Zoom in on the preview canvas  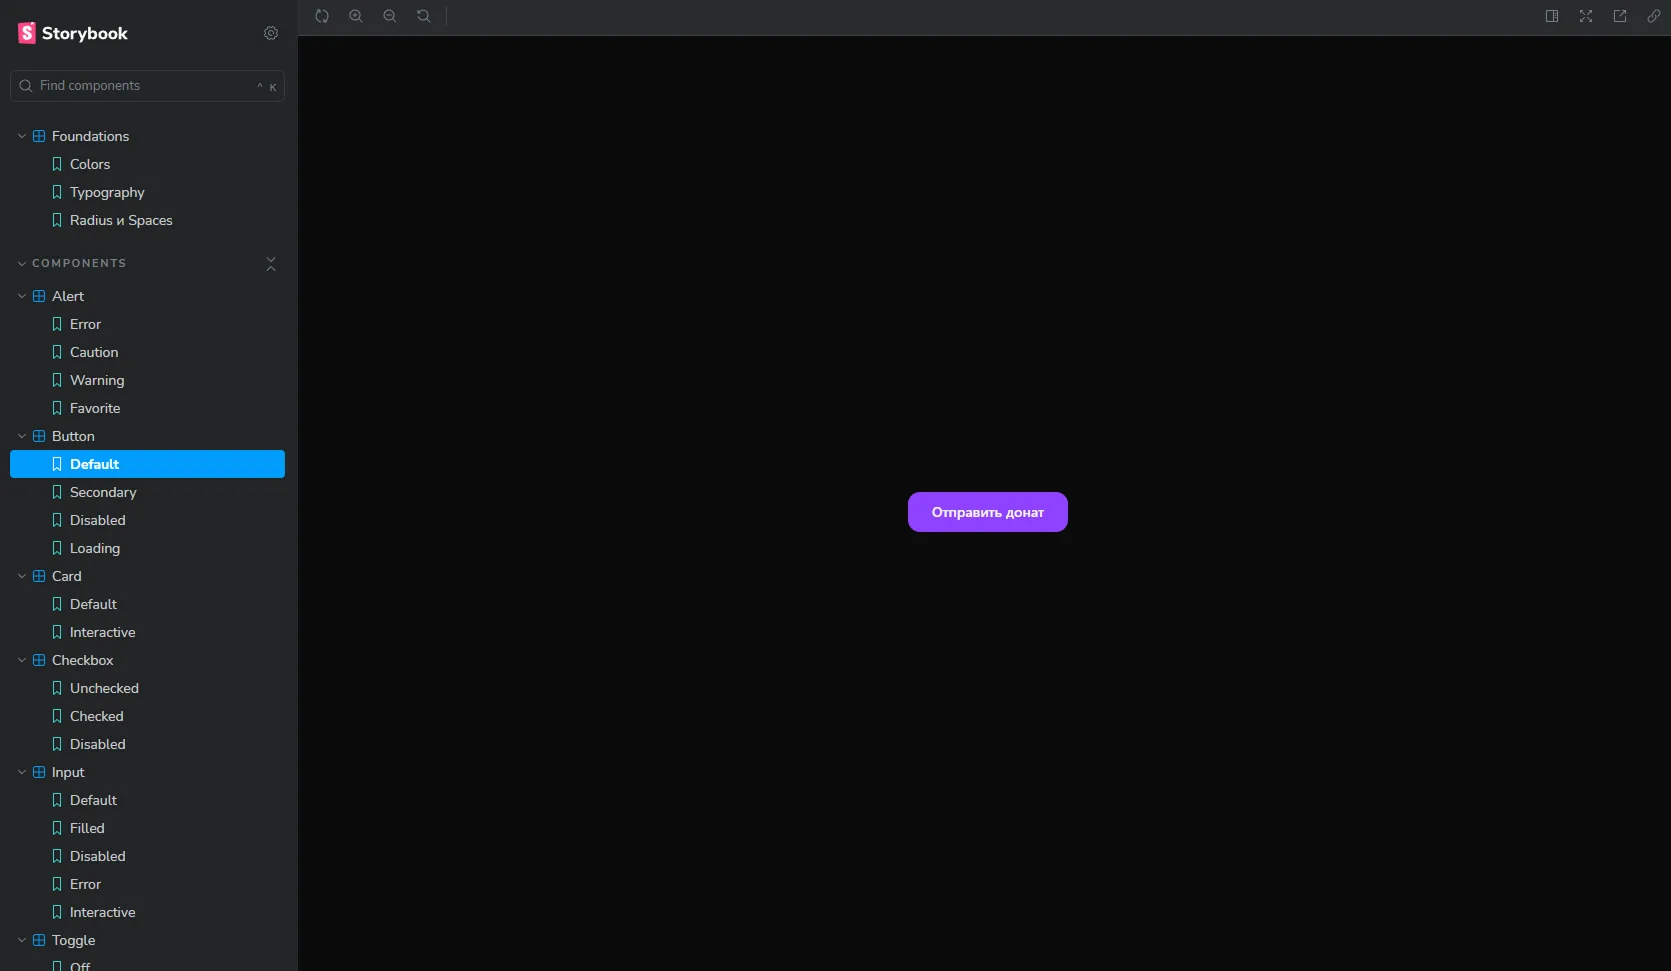click(356, 16)
